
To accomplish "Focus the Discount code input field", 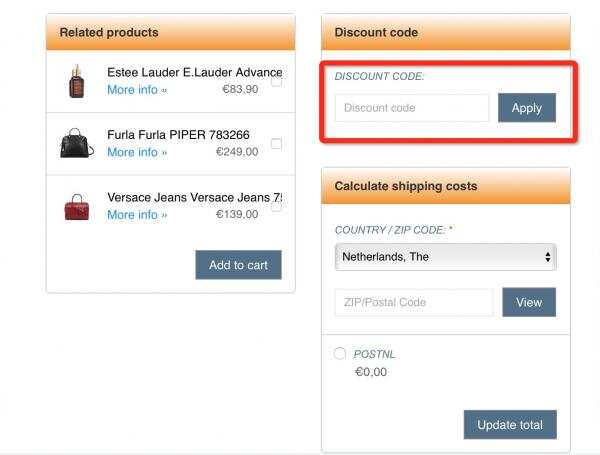I will tap(412, 108).
